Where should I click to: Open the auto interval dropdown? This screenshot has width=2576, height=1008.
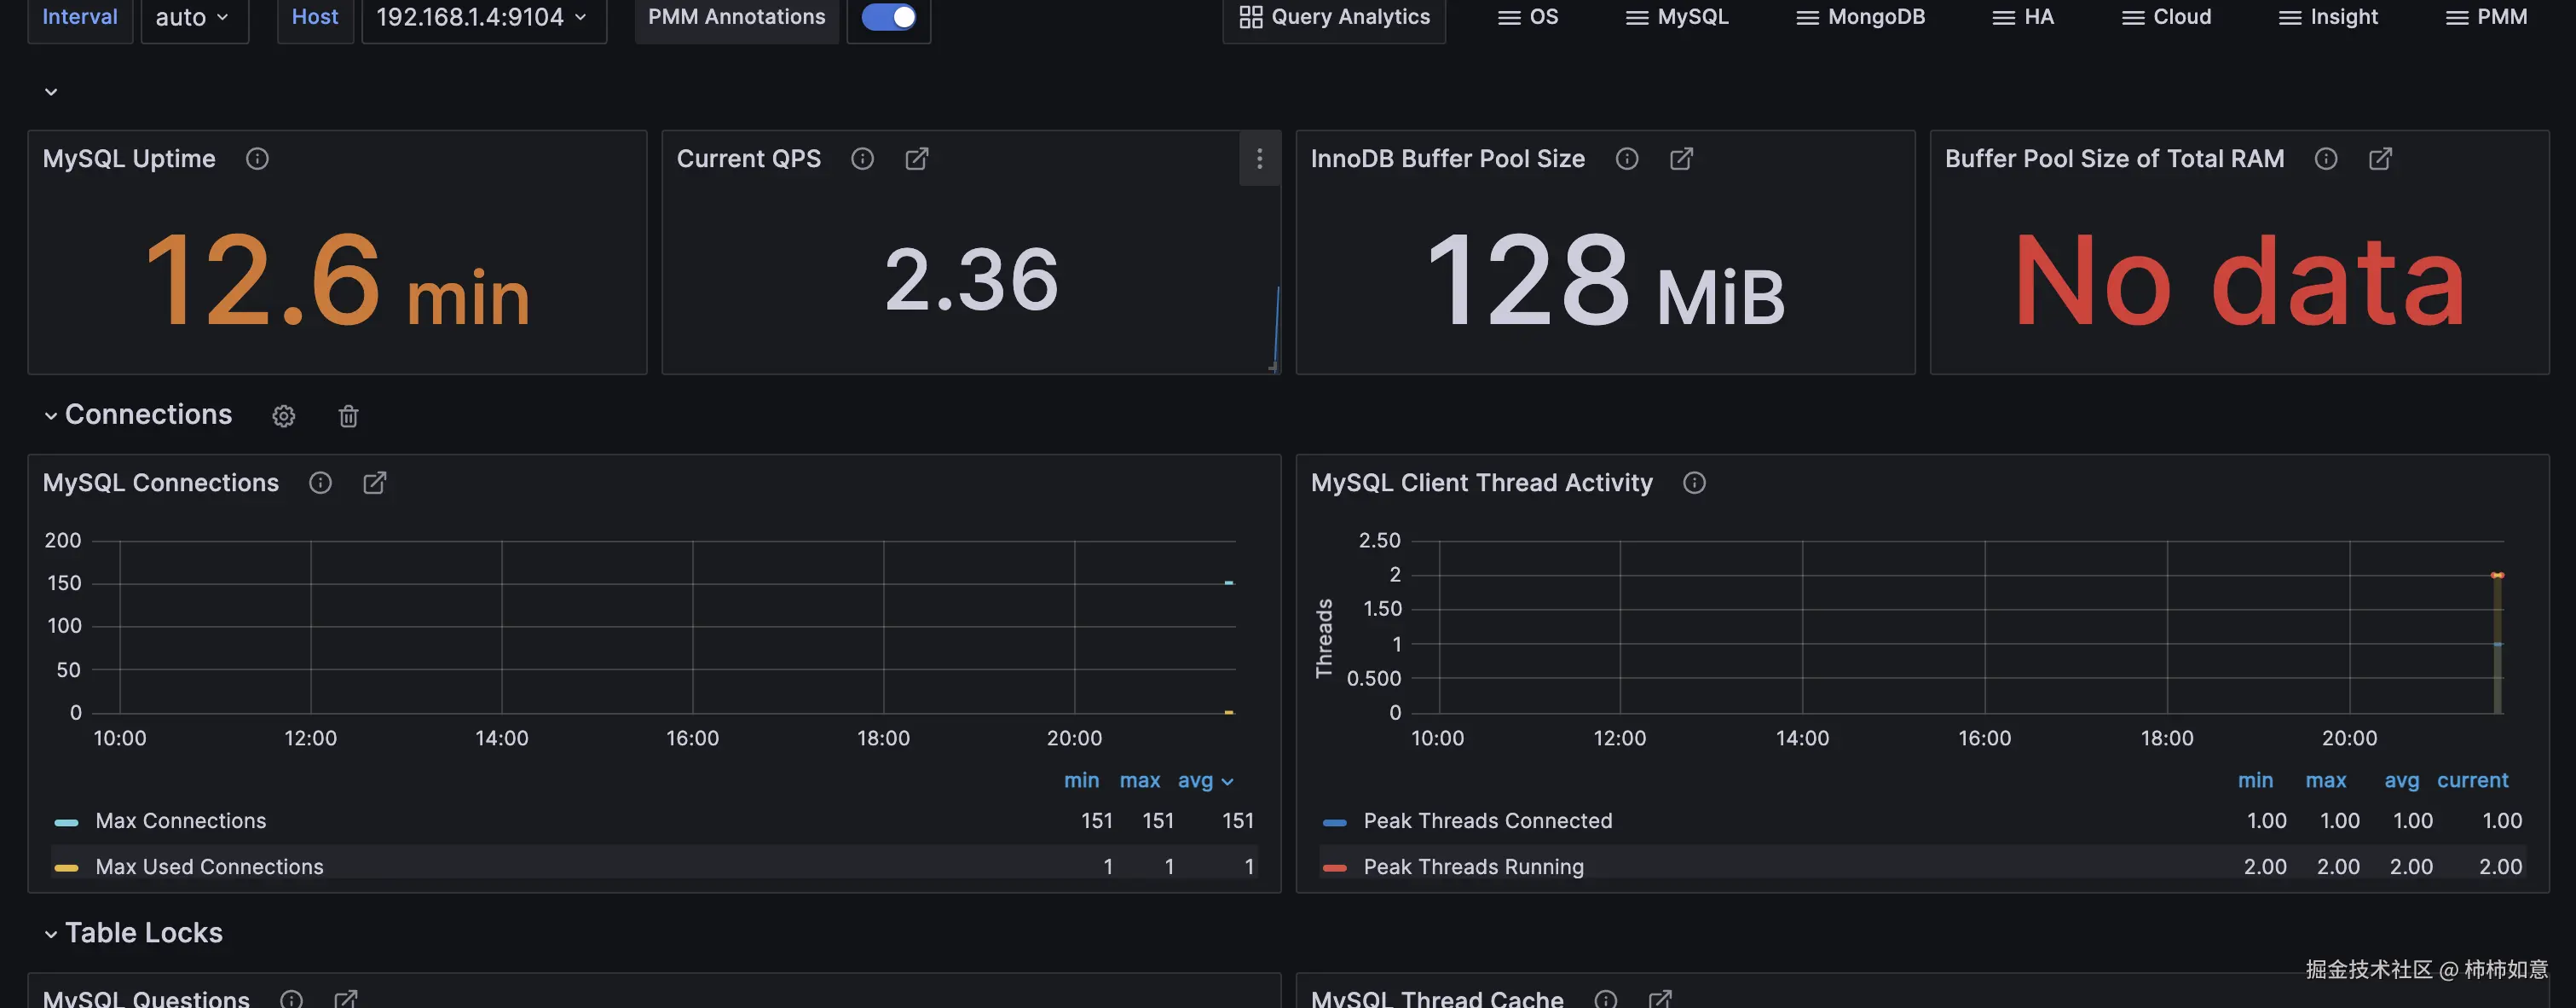pyautogui.click(x=194, y=17)
